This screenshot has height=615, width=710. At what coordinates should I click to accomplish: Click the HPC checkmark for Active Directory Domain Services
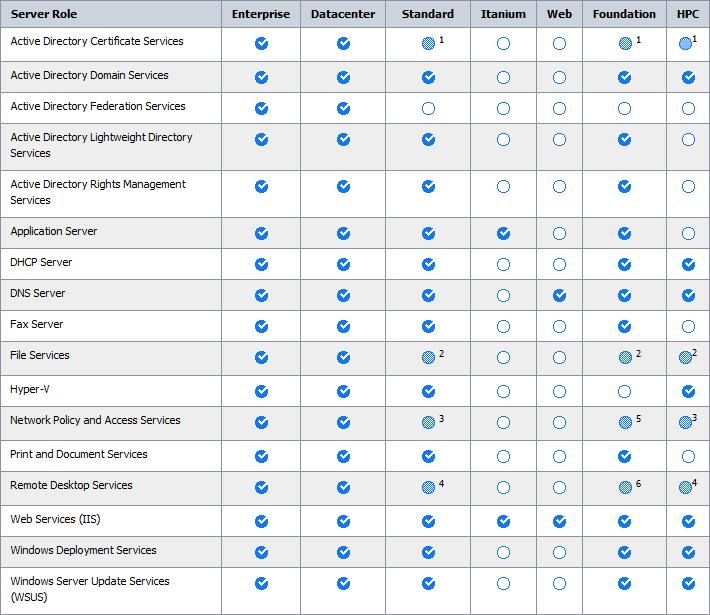click(688, 77)
